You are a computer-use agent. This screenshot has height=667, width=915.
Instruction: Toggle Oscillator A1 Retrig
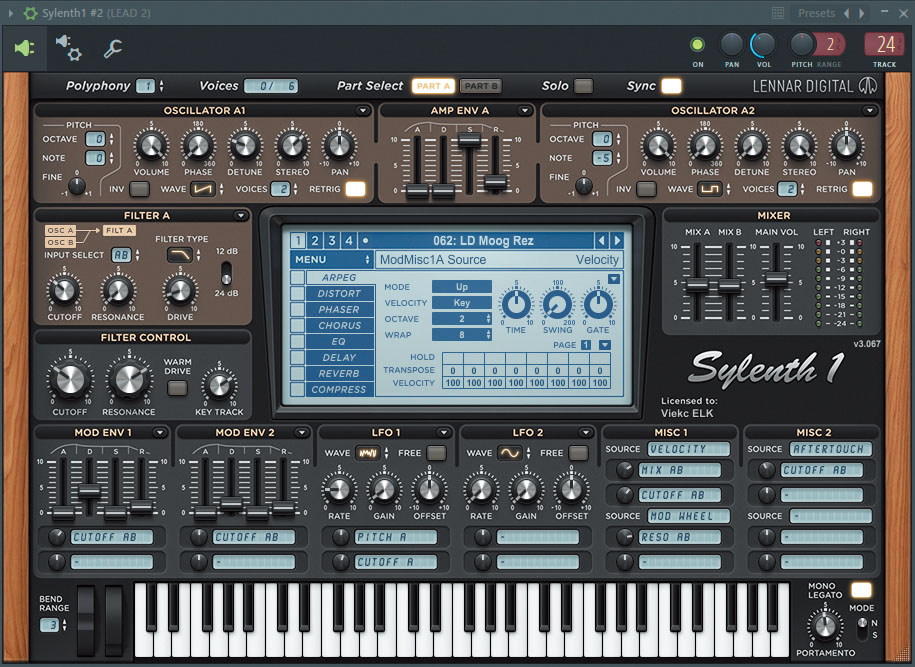[355, 189]
